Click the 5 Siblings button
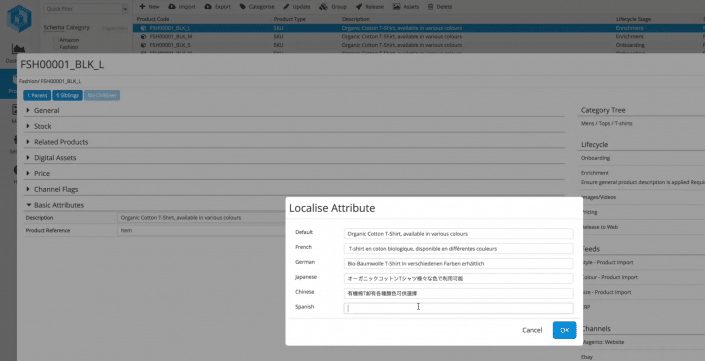Screen dimensions: 705x361 tap(67, 95)
